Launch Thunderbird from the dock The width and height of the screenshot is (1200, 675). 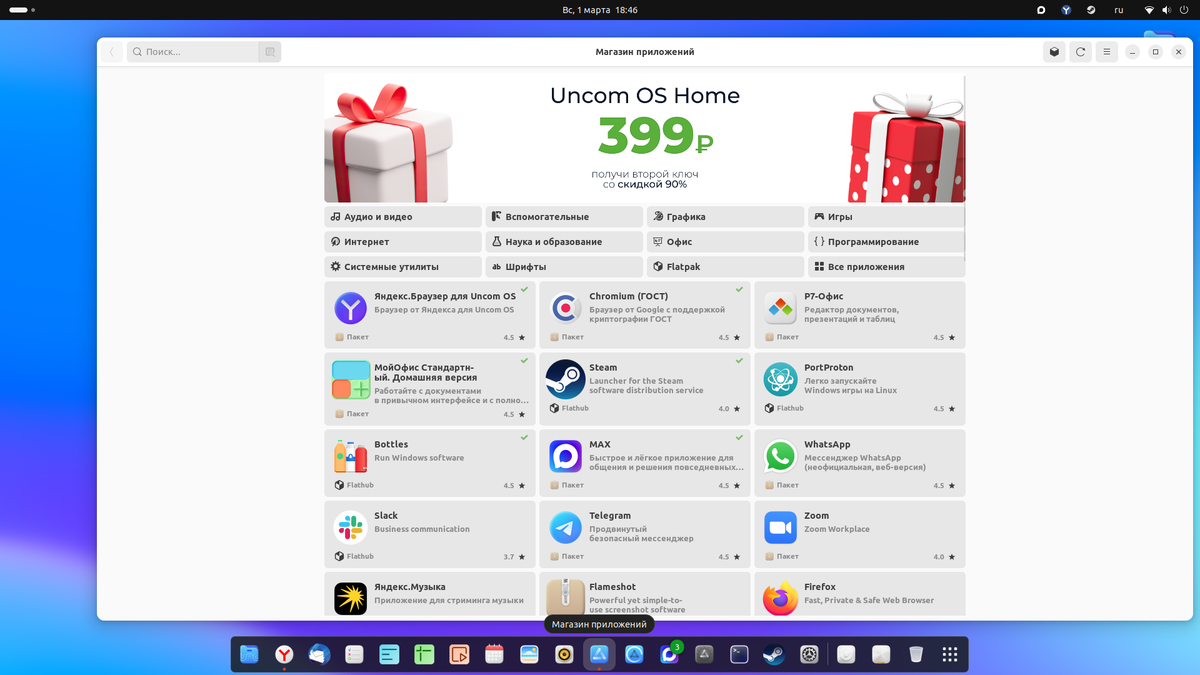tap(319, 655)
